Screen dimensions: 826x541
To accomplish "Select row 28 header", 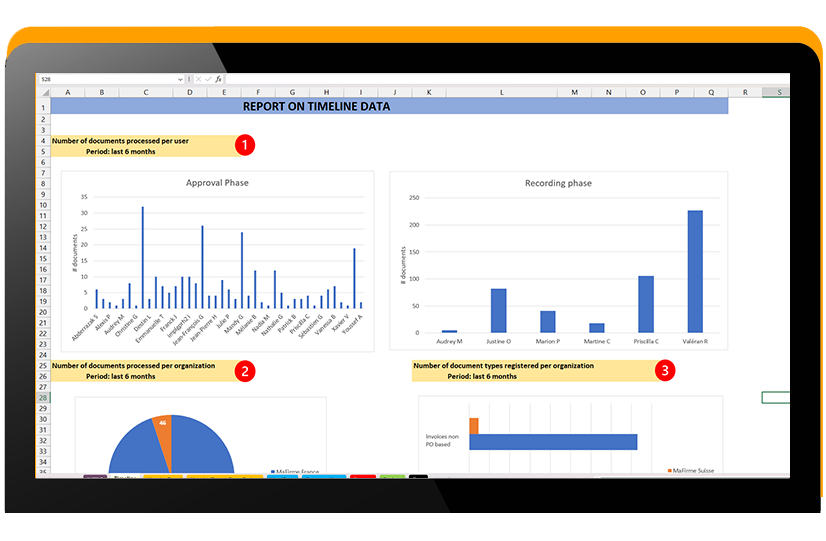I will point(43,398).
